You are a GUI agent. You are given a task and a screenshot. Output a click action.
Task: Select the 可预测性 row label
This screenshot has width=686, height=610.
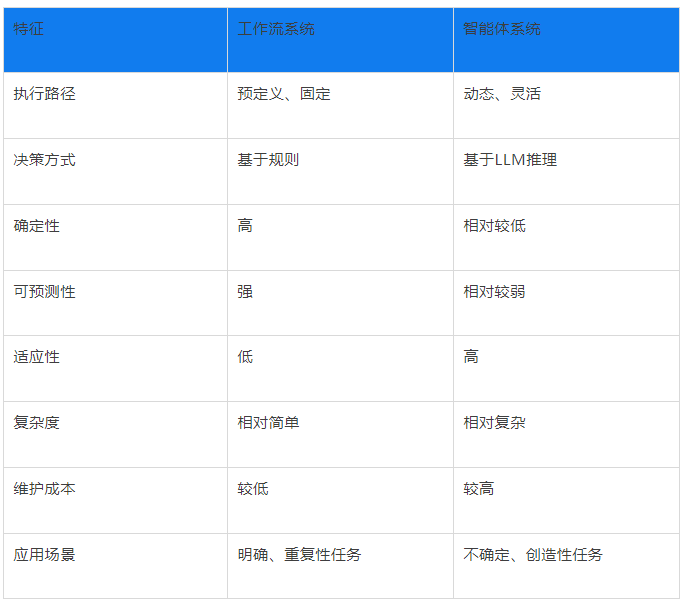[116, 303]
